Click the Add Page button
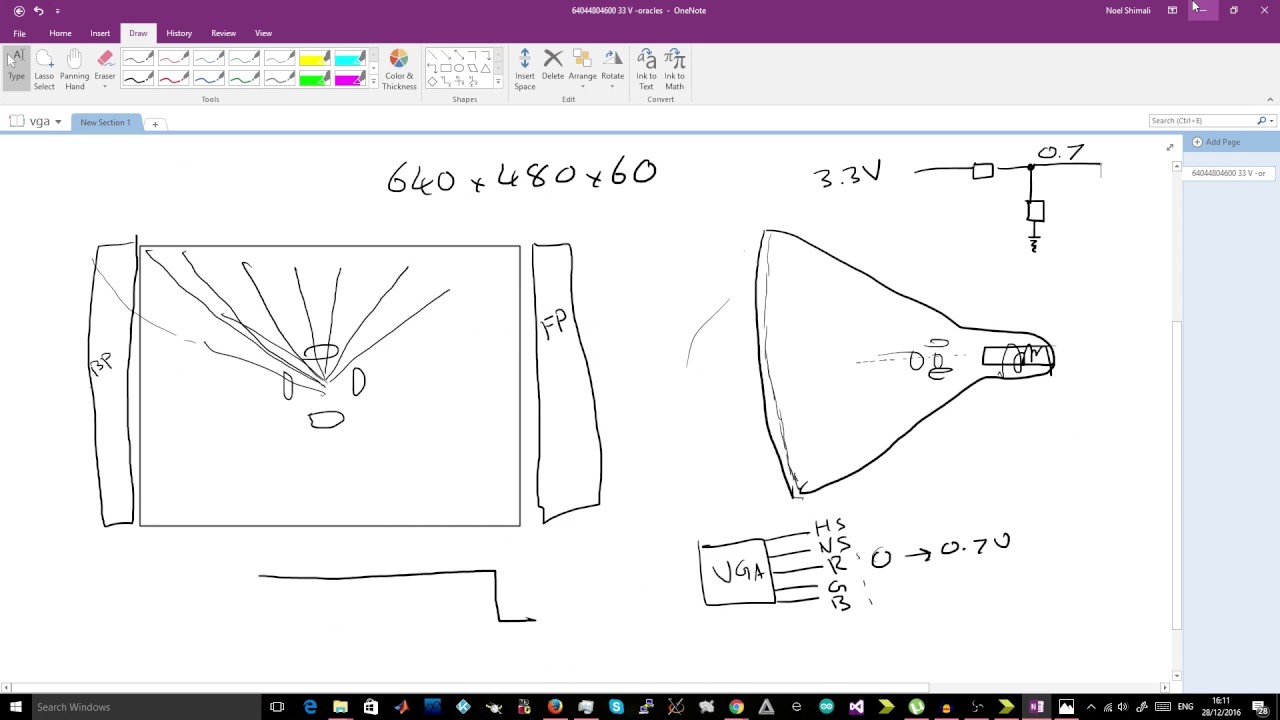This screenshot has height=720, width=1280. [x=1216, y=142]
